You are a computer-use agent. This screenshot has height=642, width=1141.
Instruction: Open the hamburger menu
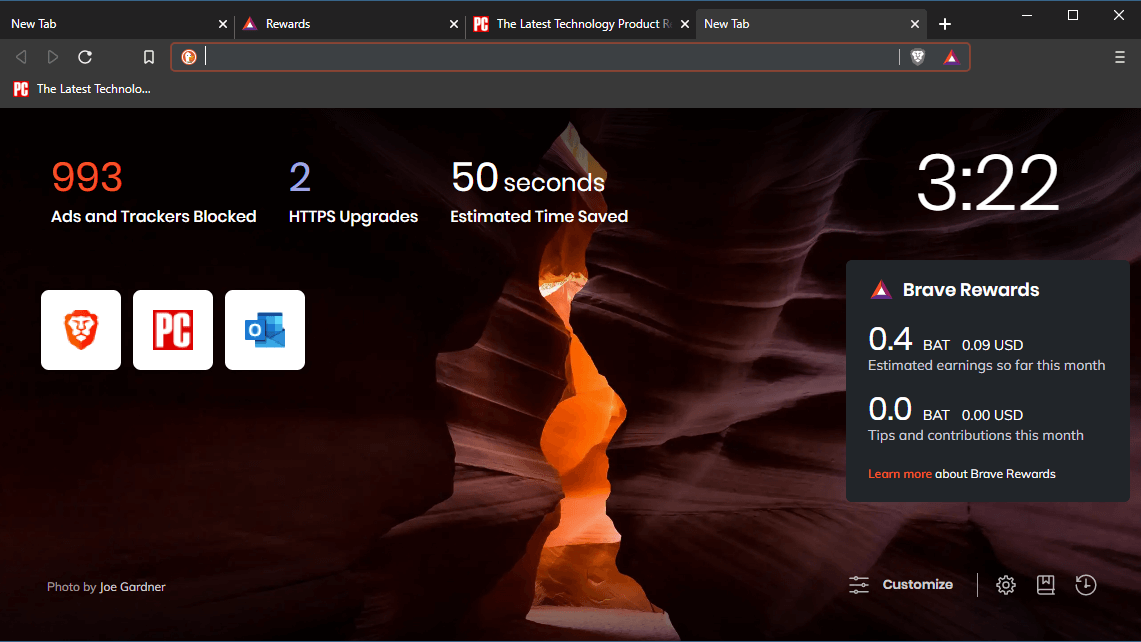coord(1119,57)
